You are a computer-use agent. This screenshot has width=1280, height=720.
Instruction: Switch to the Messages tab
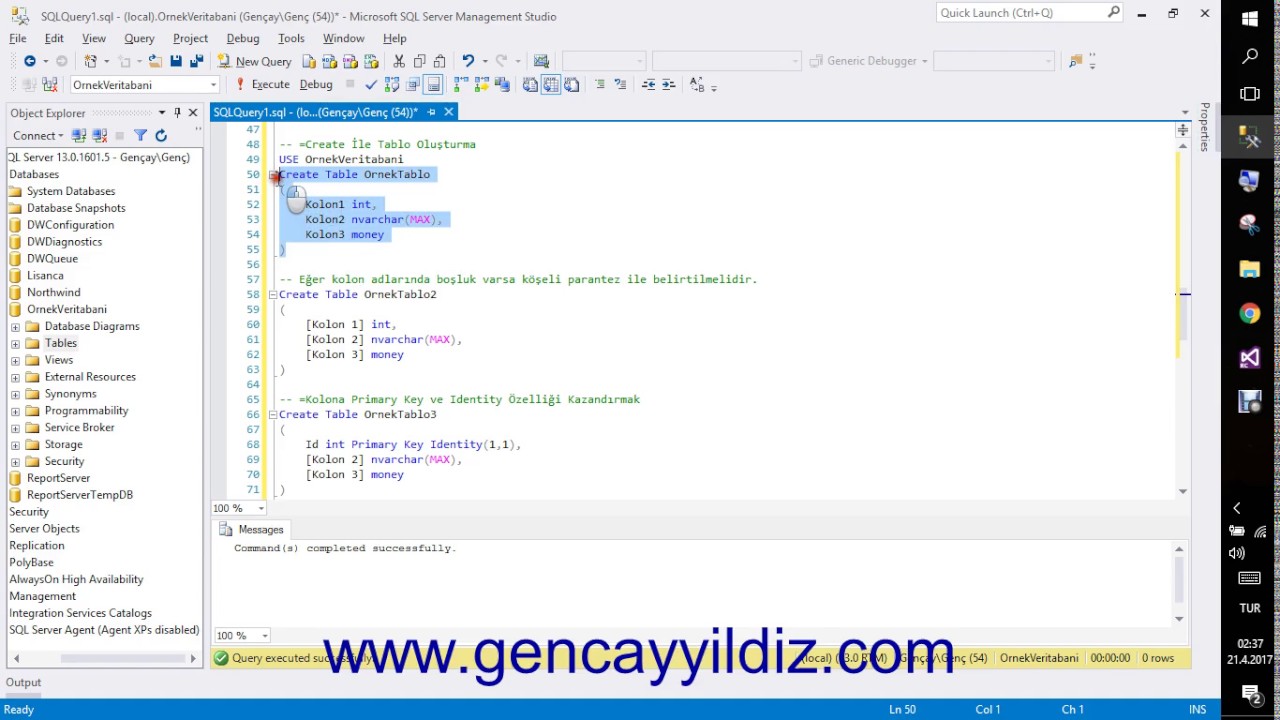pyautogui.click(x=252, y=529)
